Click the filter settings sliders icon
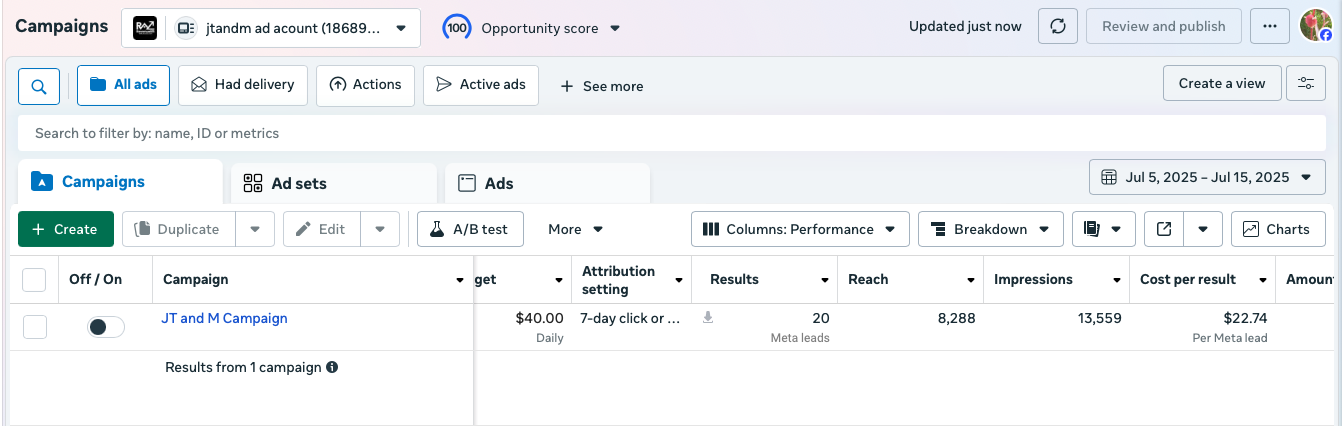1342x426 pixels. tap(1306, 84)
